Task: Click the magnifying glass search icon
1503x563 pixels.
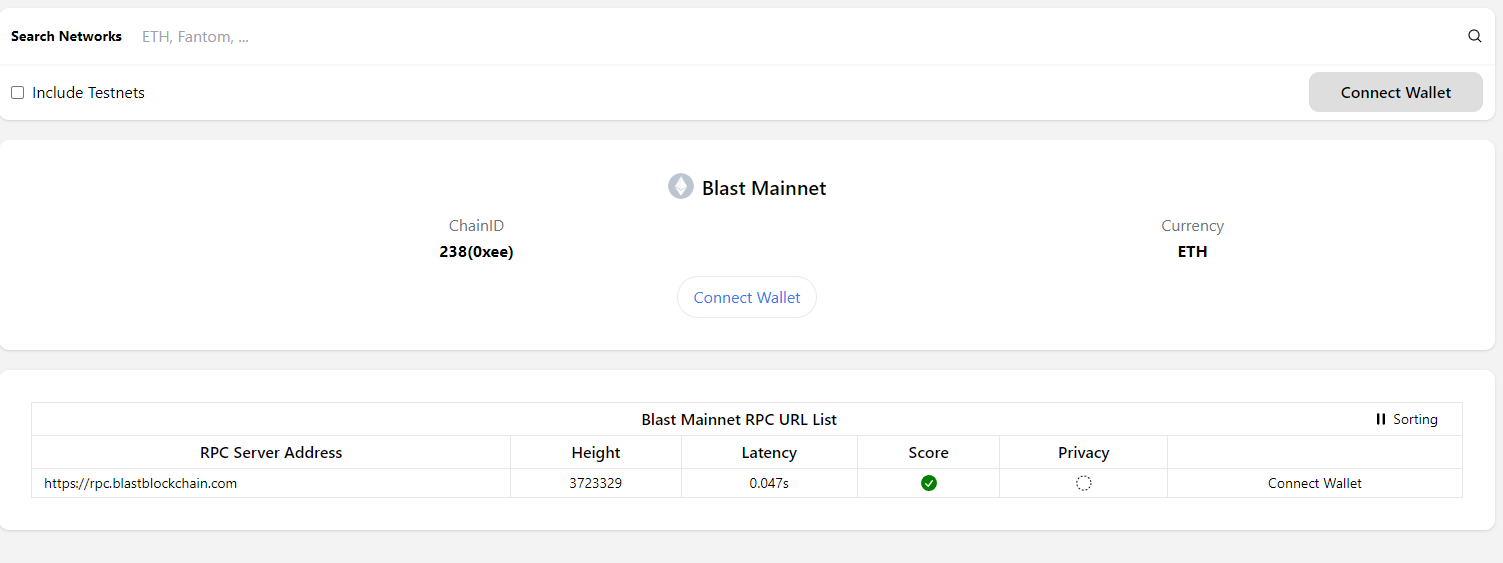Action: [x=1474, y=36]
